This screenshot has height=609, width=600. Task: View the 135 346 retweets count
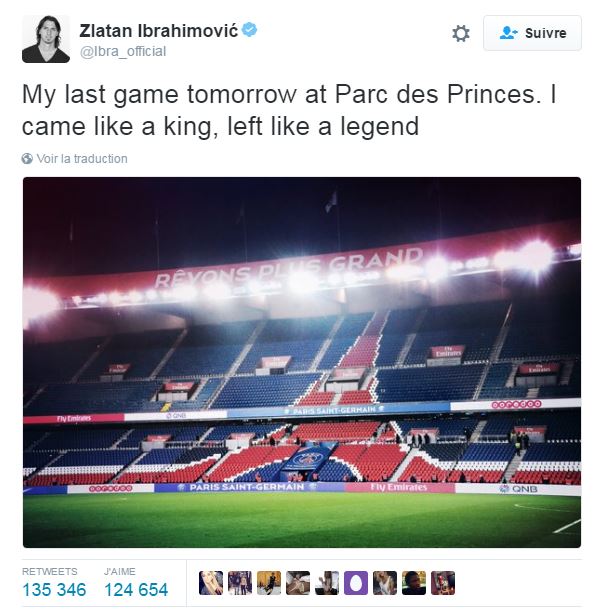tap(54, 590)
